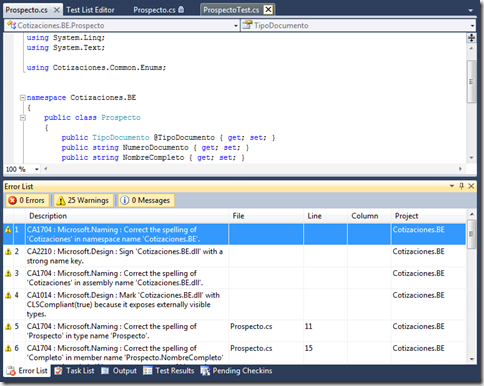Image resolution: width=484 pixels, height=386 pixels.
Task: Click the horizontal scroll right arrow in the editor
Action: click(x=460, y=169)
